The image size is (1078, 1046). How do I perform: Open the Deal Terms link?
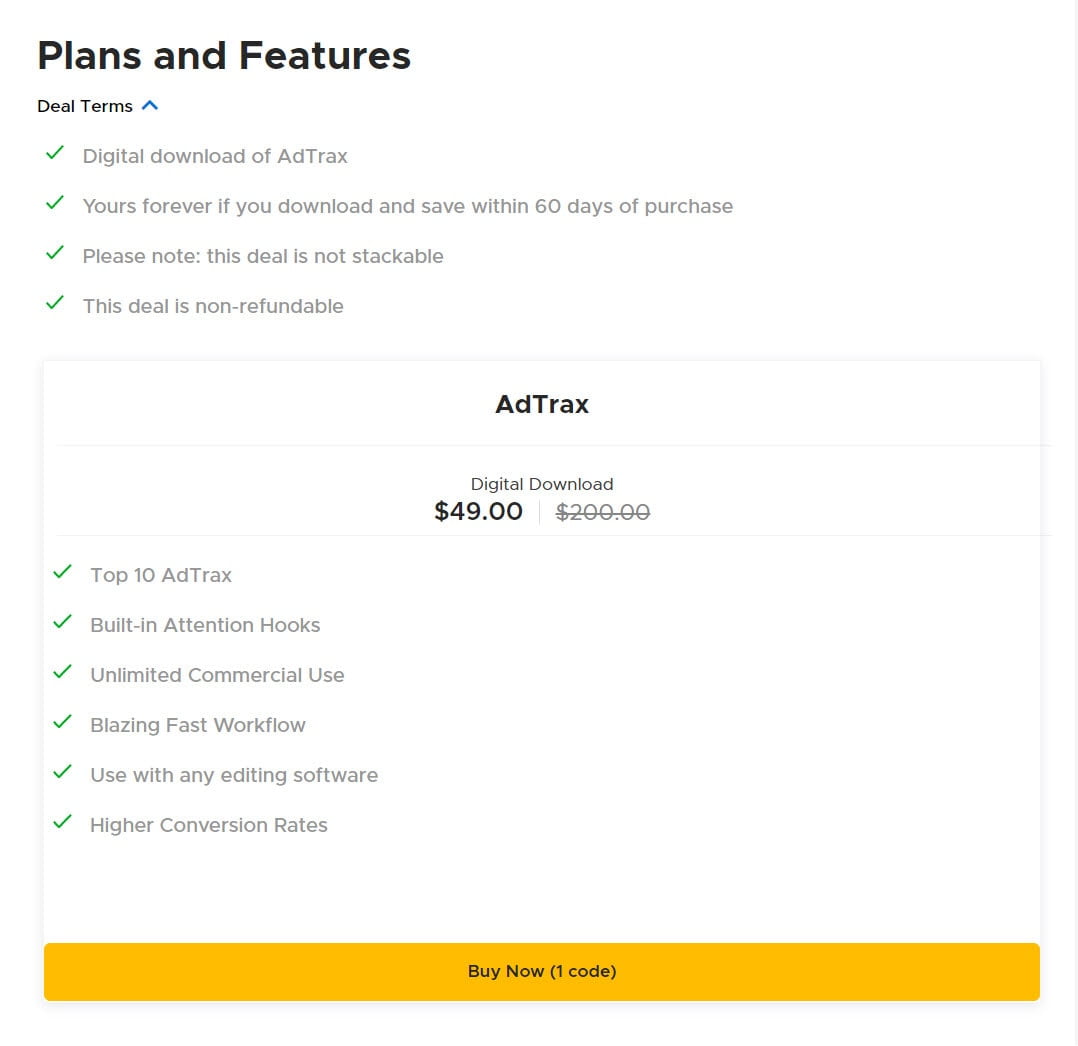point(84,106)
